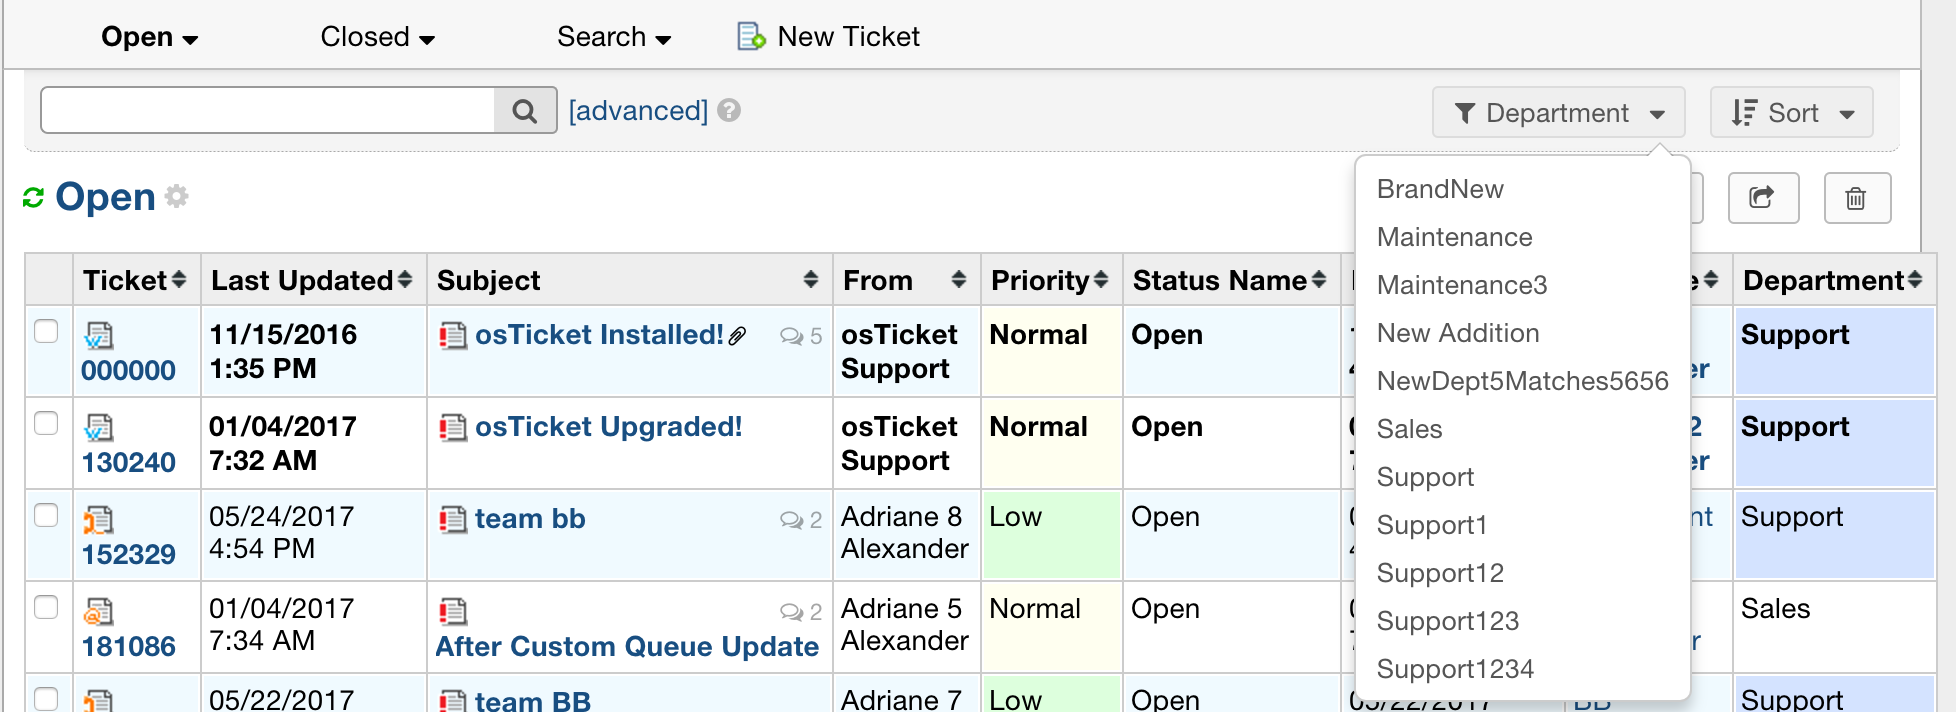This screenshot has width=1956, height=712.
Task: Open ticket number 130240
Action: [x=128, y=463]
